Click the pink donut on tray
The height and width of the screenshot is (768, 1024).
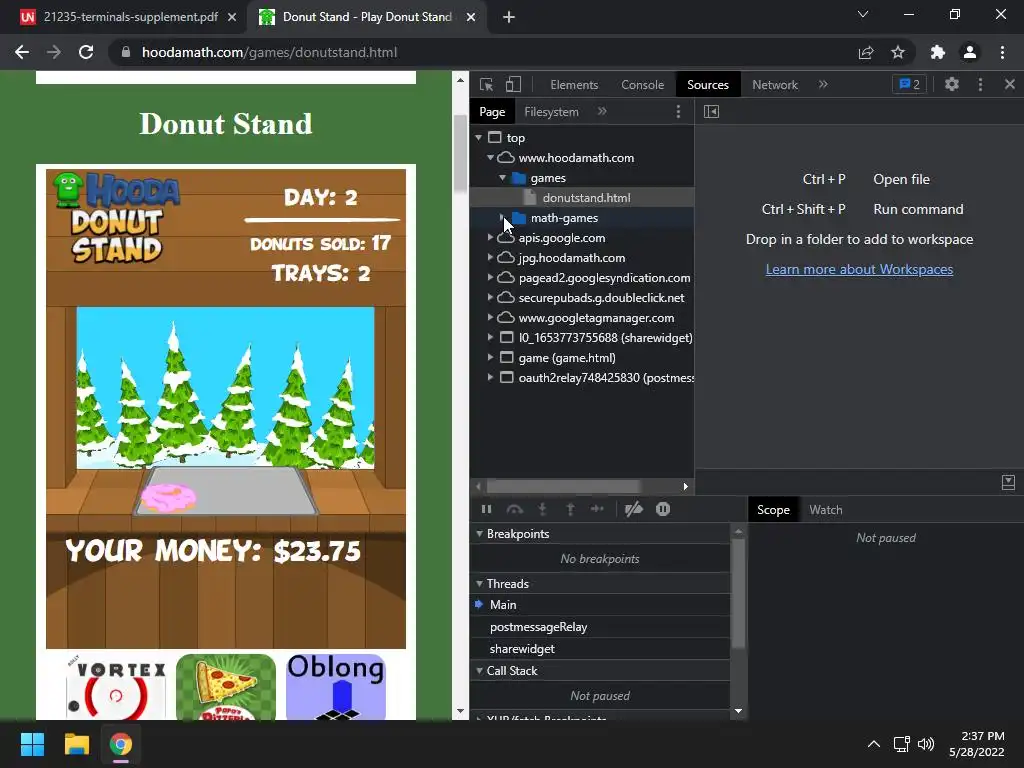pos(168,498)
